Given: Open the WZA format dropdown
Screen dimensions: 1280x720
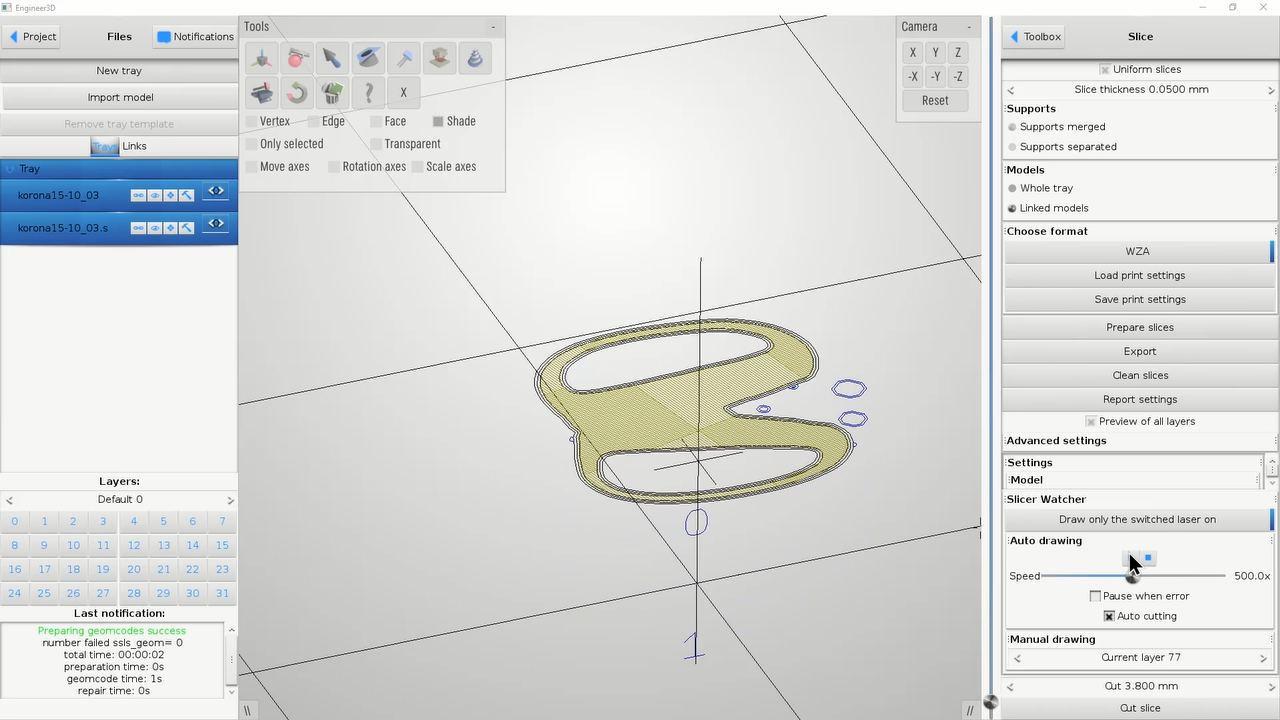Looking at the screenshot, I should pyautogui.click(x=1138, y=251).
